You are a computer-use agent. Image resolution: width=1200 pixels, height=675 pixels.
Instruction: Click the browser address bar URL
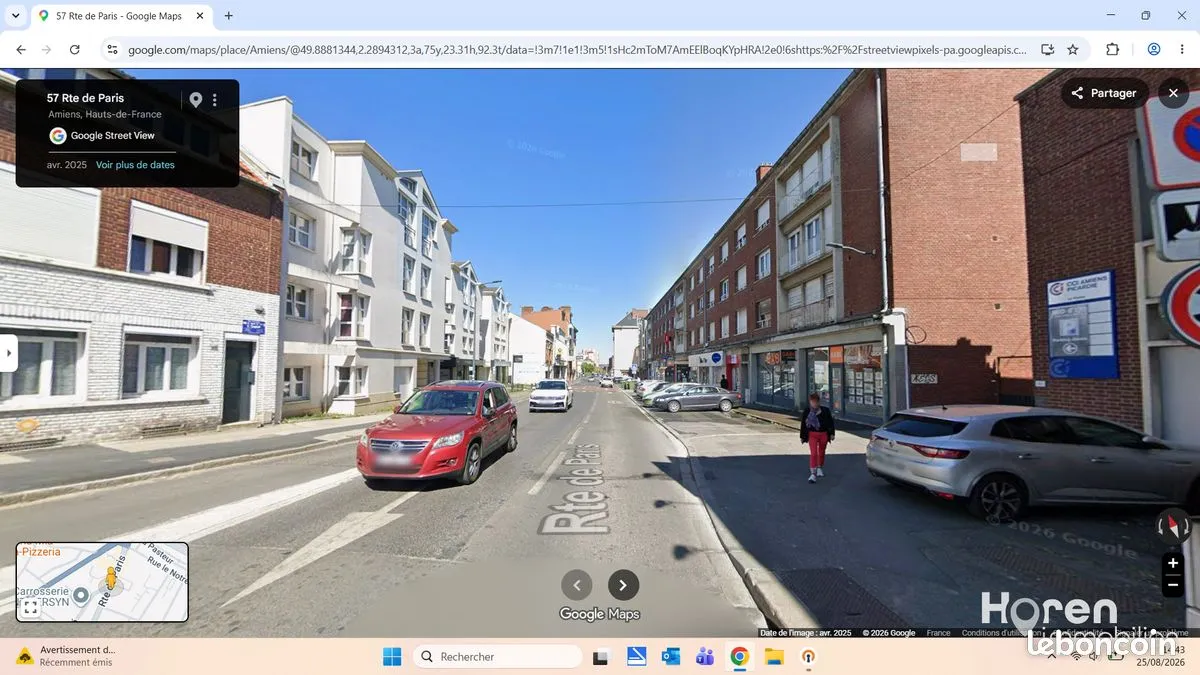pos(577,49)
